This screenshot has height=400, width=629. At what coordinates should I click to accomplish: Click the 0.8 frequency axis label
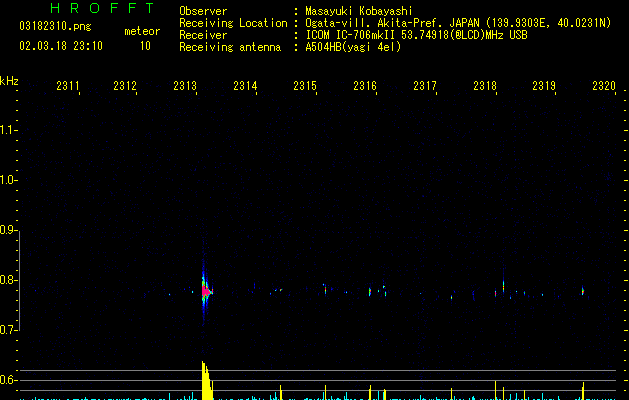[8, 280]
